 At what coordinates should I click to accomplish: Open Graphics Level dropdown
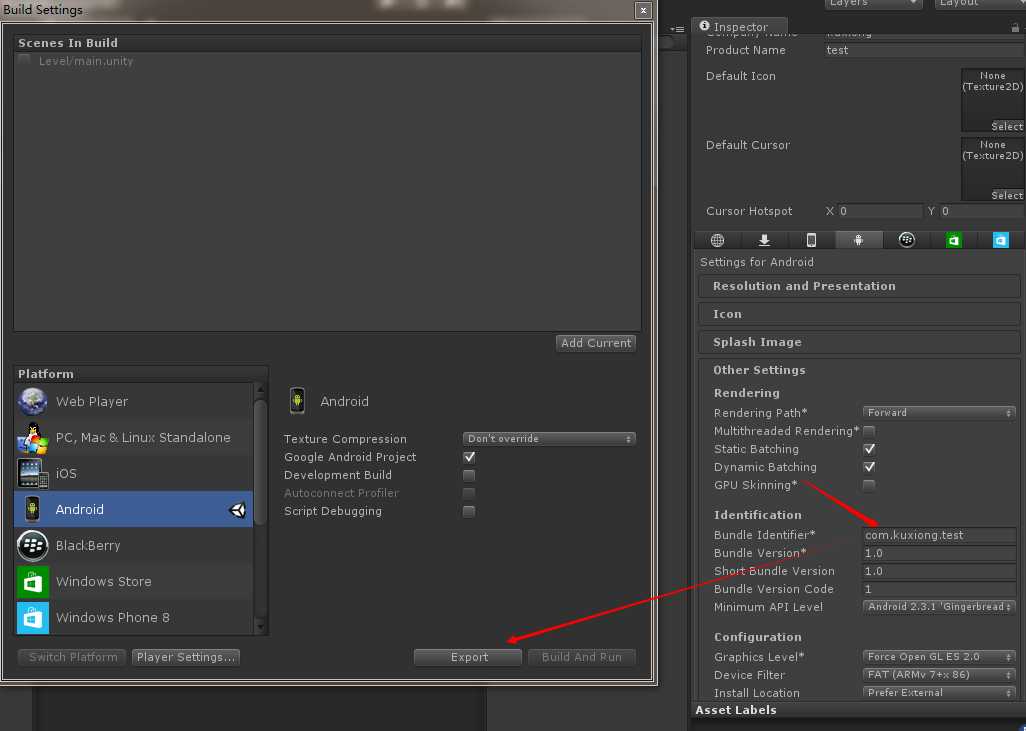coord(939,656)
